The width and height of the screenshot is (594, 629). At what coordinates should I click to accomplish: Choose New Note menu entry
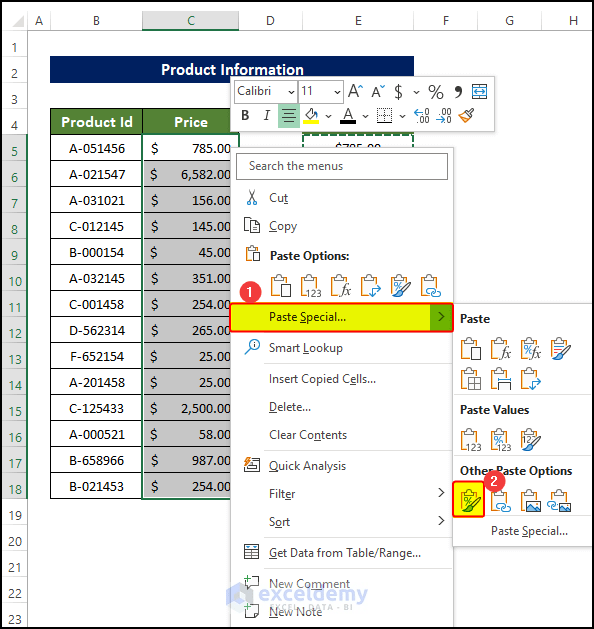coord(342,612)
